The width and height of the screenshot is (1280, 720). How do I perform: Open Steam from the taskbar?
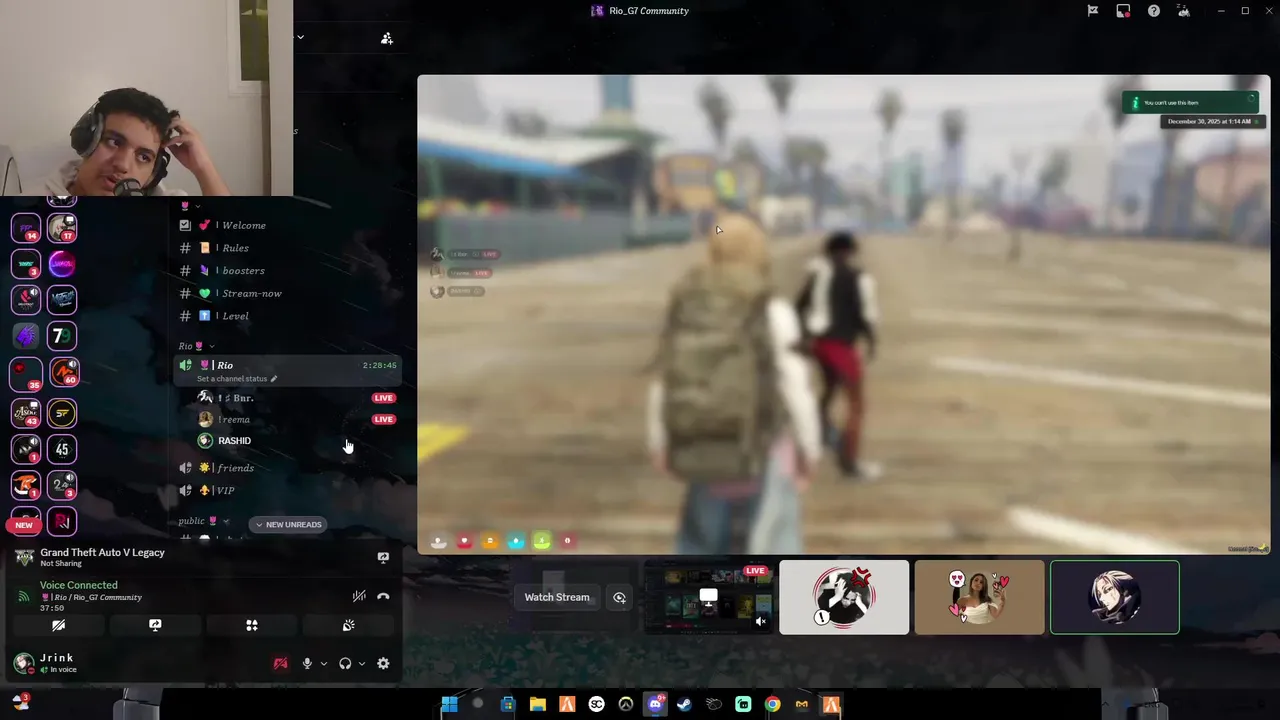click(x=684, y=704)
